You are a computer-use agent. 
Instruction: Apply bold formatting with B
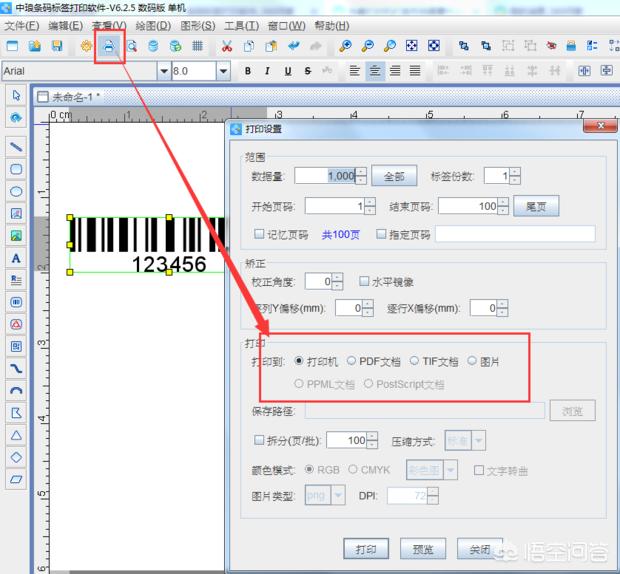pos(248,71)
